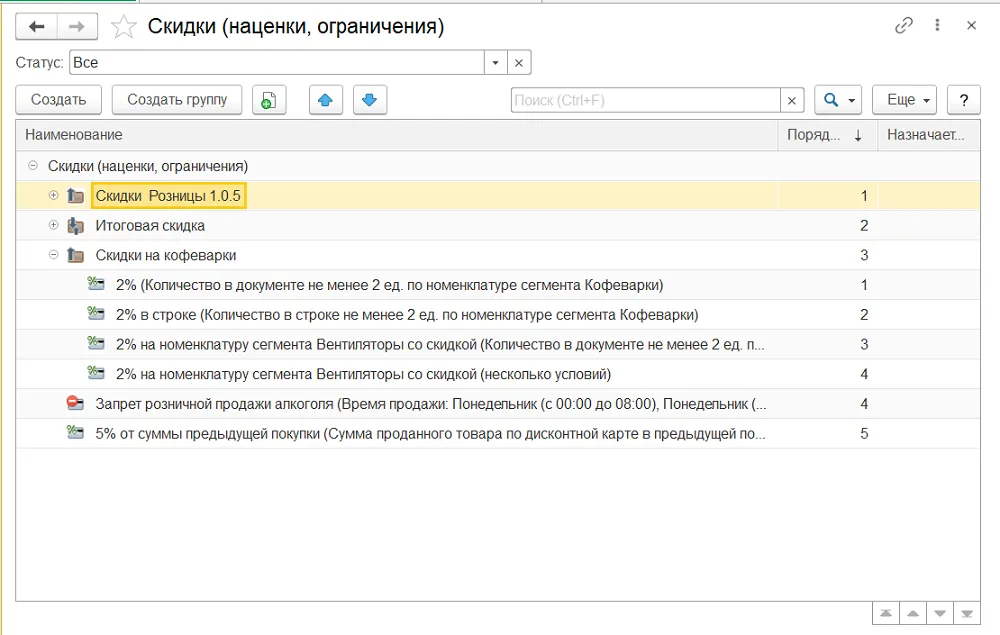1000x635 pixels.
Task: Select the 5% от суммы предыдущей покупки row
Action: [498, 434]
